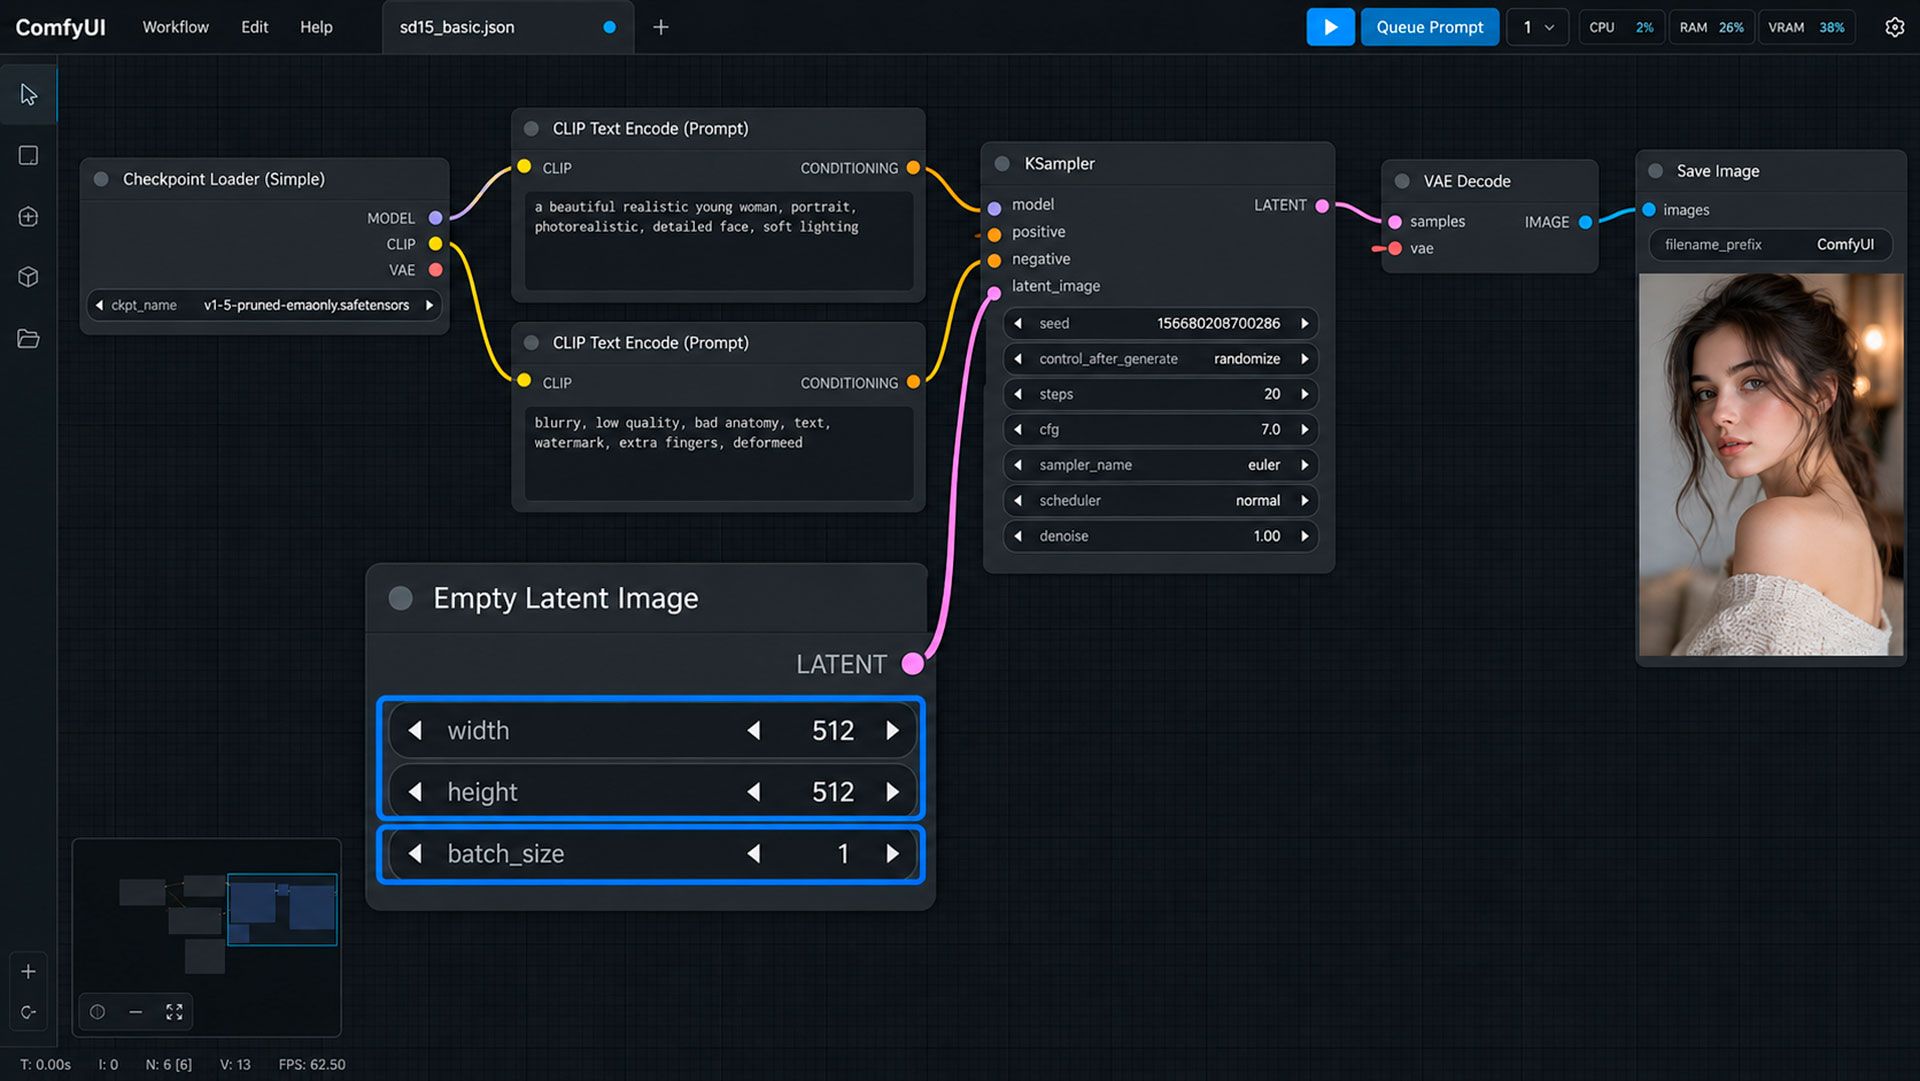Add a new workflow tab with plus
This screenshot has height=1081, width=1920.
click(660, 27)
